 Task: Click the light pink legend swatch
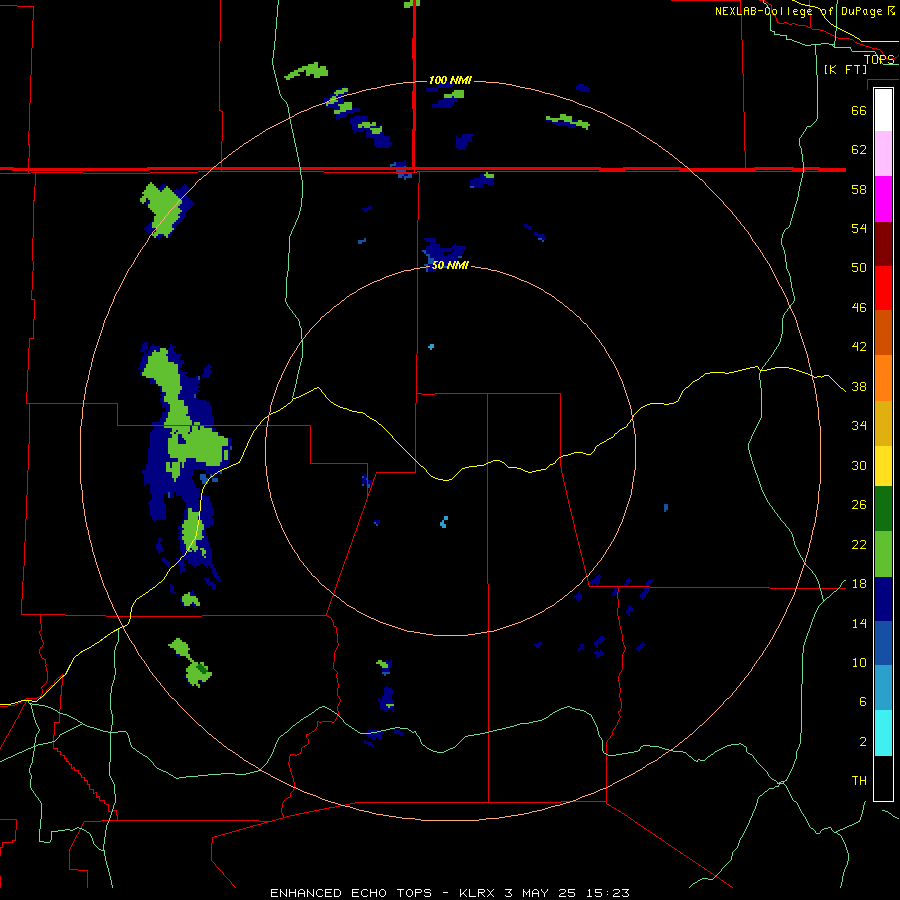[x=883, y=154]
